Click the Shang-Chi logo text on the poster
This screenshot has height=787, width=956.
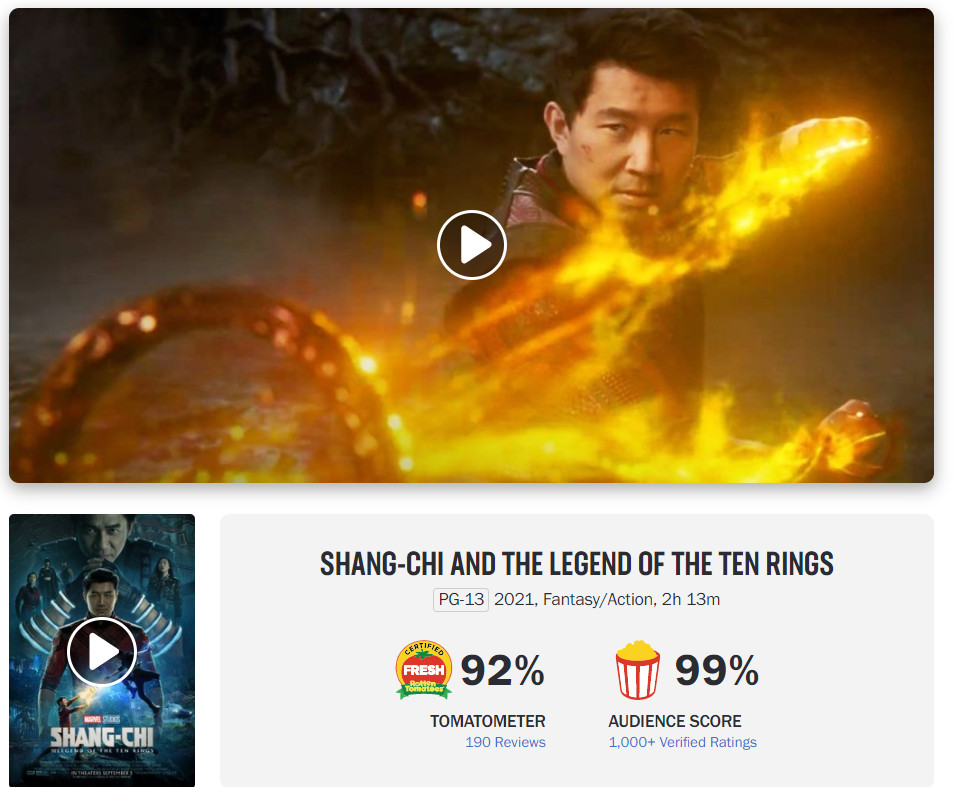pos(101,736)
